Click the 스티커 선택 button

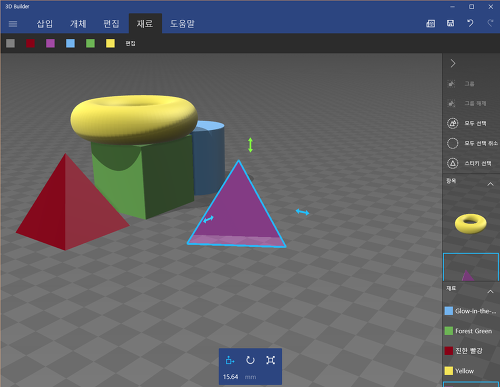pyautogui.click(x=471, y=163)
